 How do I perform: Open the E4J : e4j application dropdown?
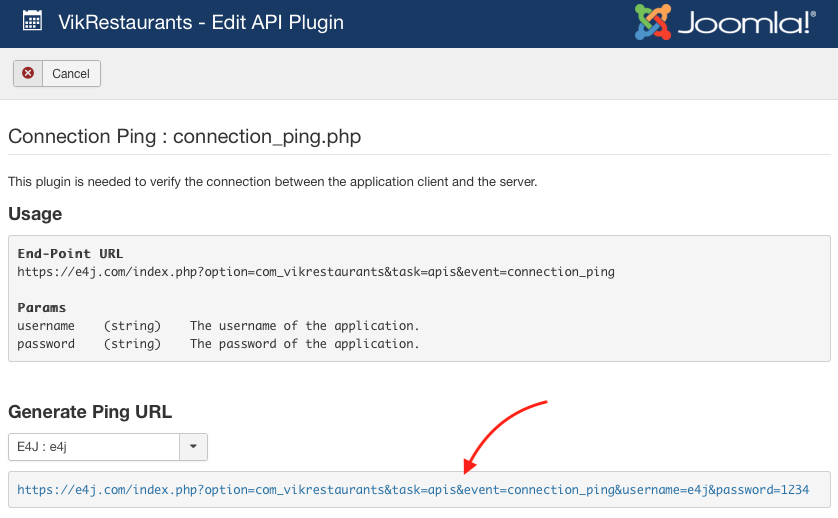click(107, 447)
